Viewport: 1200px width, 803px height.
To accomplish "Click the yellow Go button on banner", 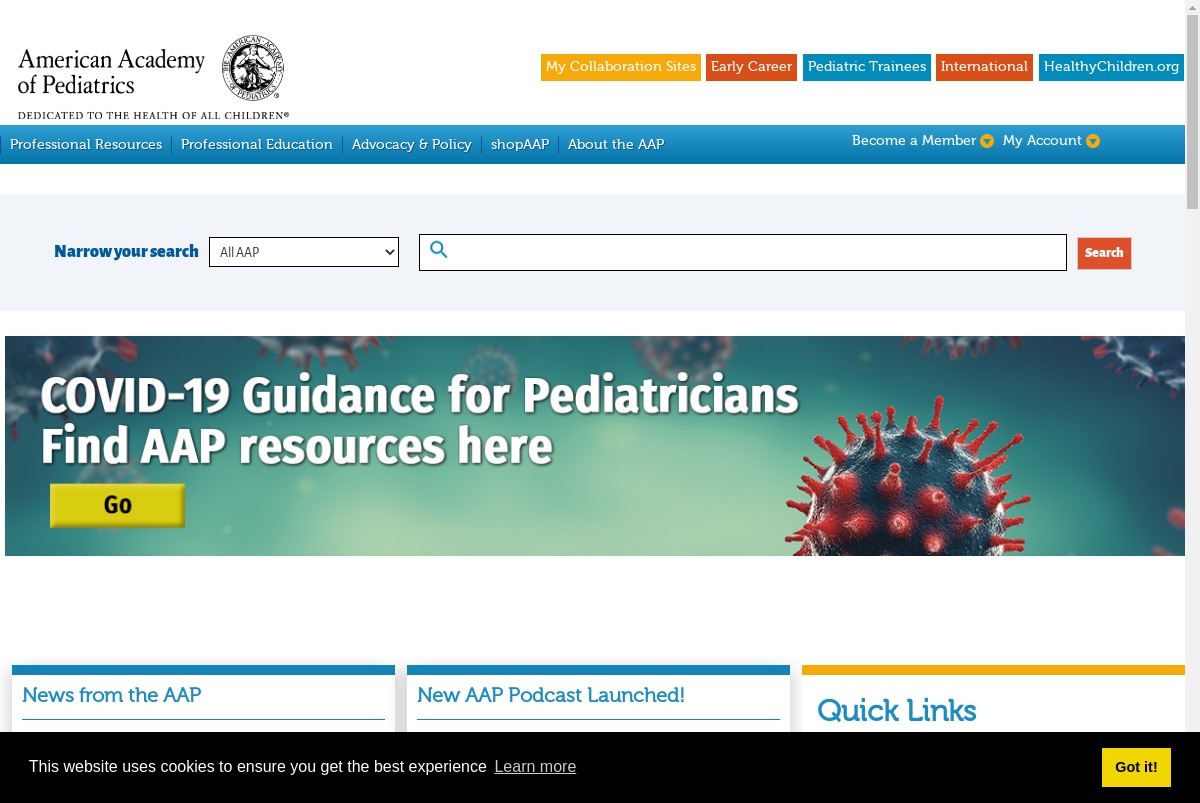I will 118,505.
